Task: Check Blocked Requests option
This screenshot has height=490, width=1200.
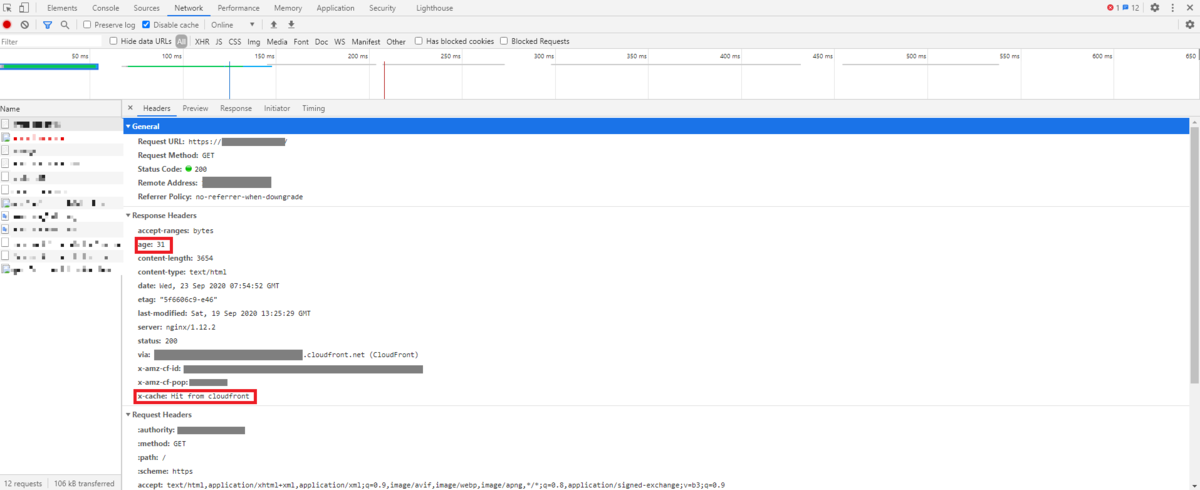Action: tap(505, 41)
